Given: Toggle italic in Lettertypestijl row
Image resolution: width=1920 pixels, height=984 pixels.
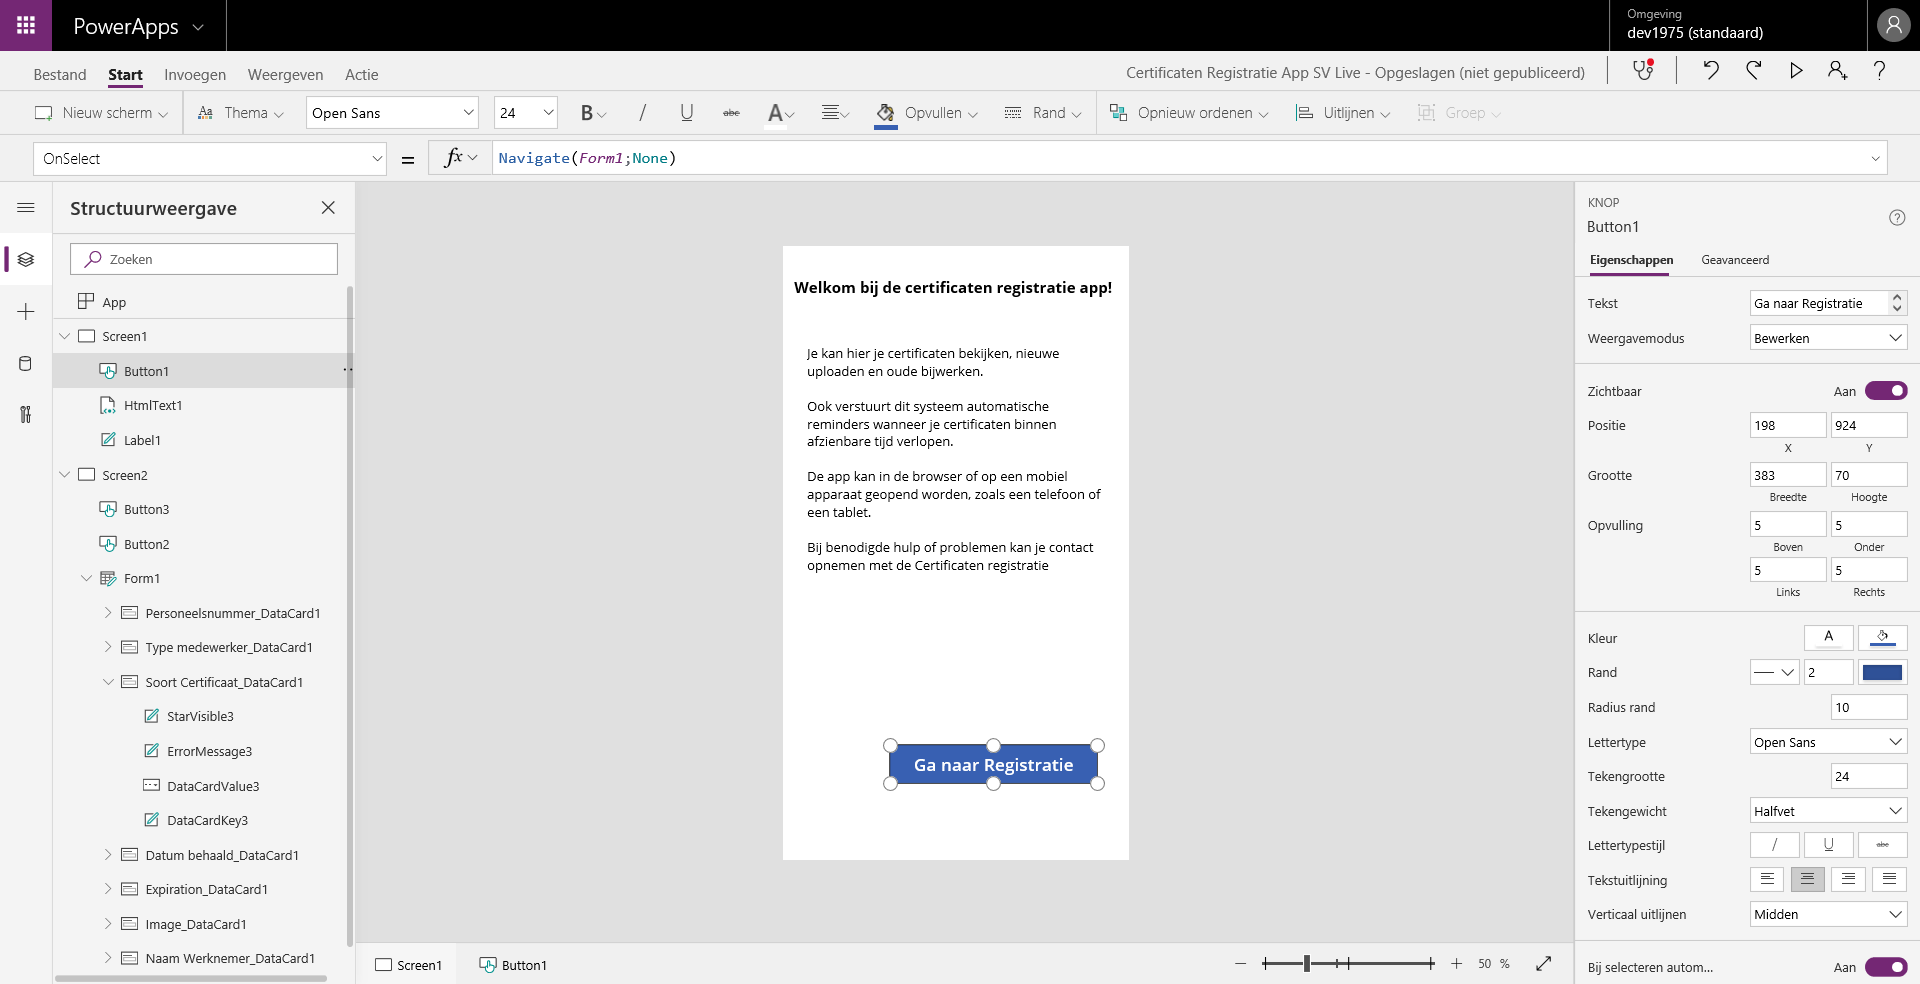Looking at the screenshot, I should [1775, 845].
